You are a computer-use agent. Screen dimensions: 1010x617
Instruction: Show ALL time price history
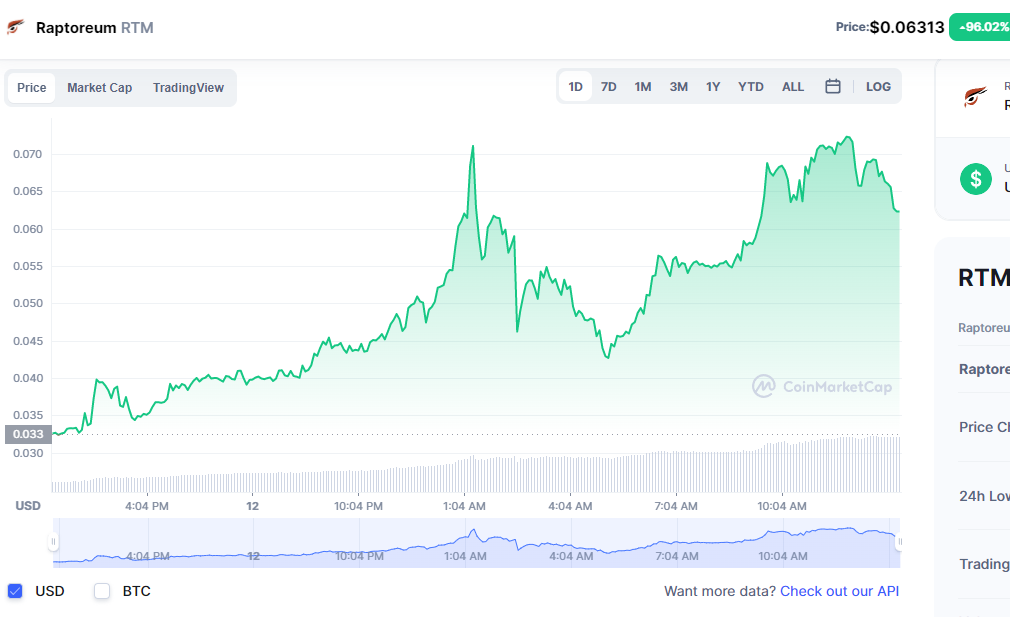793,86
